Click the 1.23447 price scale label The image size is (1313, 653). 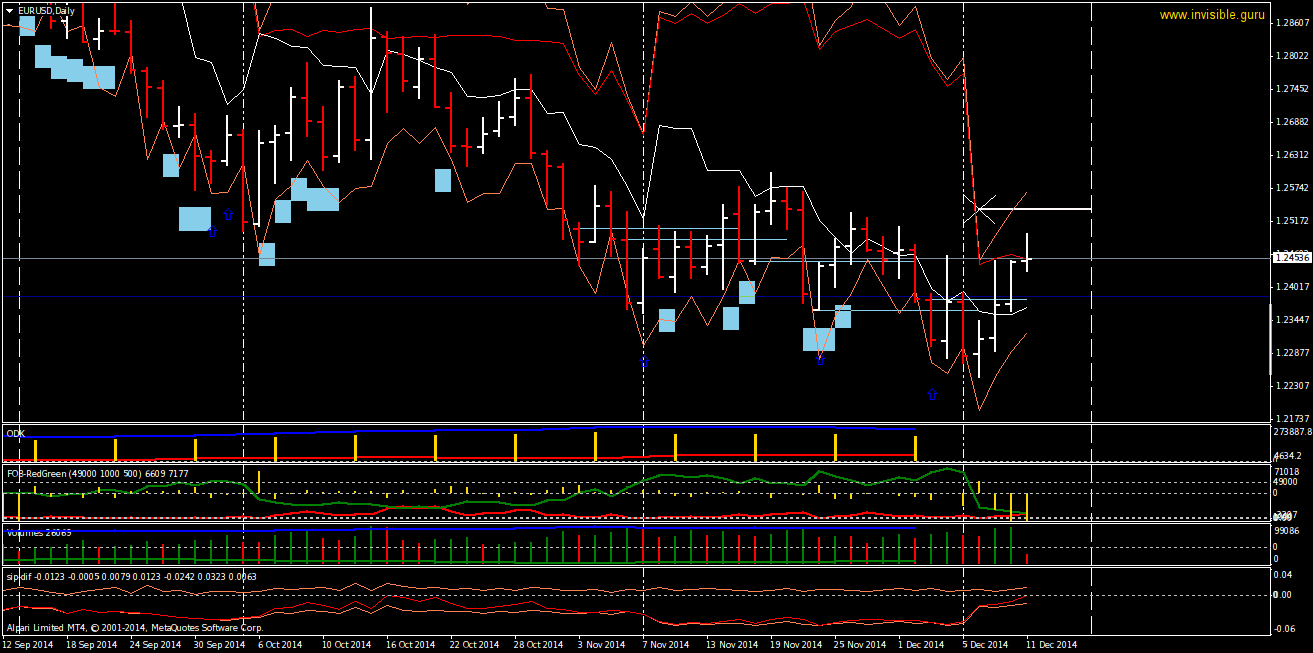coord(1292,319)
